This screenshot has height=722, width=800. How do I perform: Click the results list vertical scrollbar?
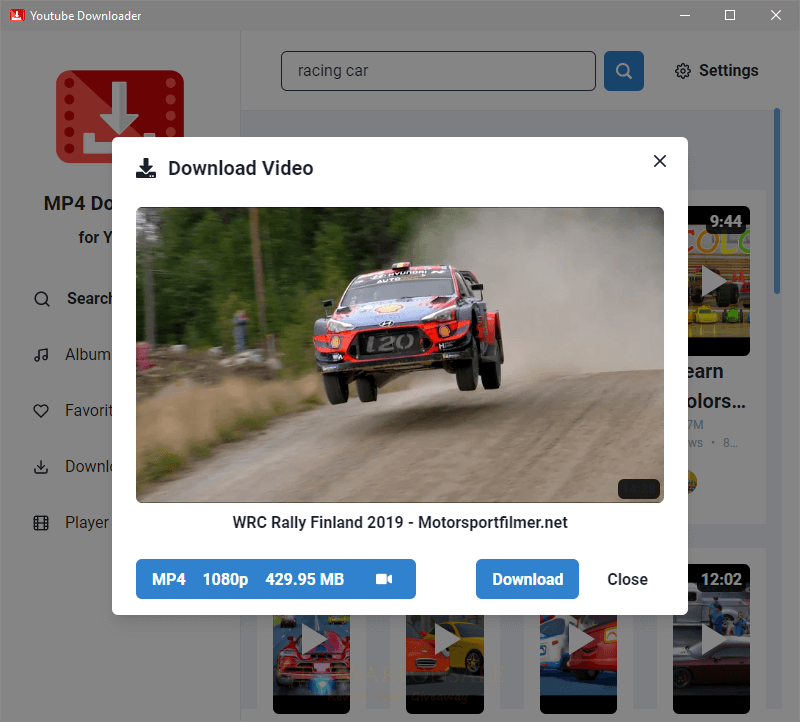point(777,201)
